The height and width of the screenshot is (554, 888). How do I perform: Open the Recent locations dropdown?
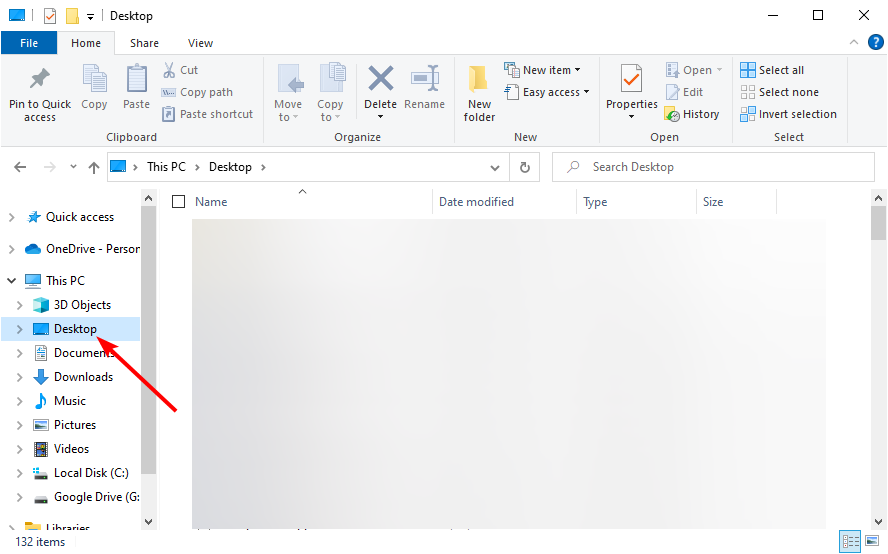pyautogui.click(x=73, y=167)
